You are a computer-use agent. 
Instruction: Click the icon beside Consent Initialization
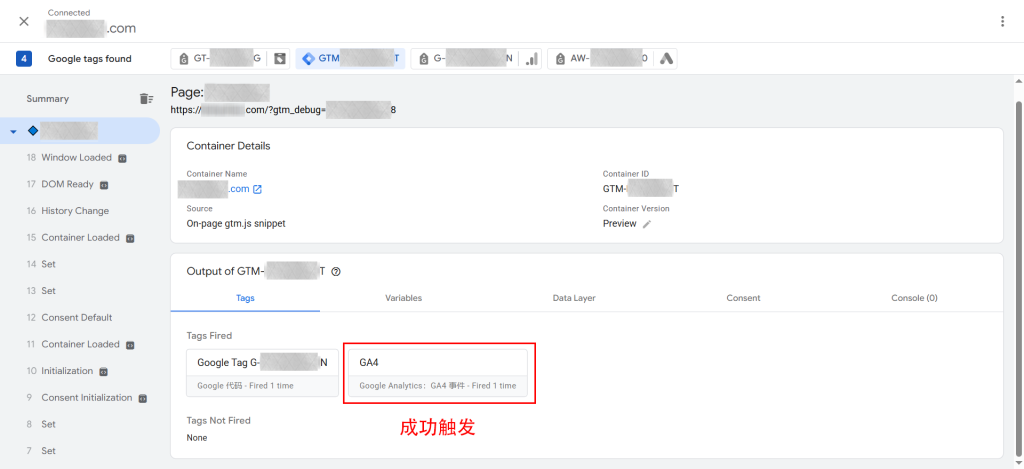pyautogui.click(x=142, y=398)
